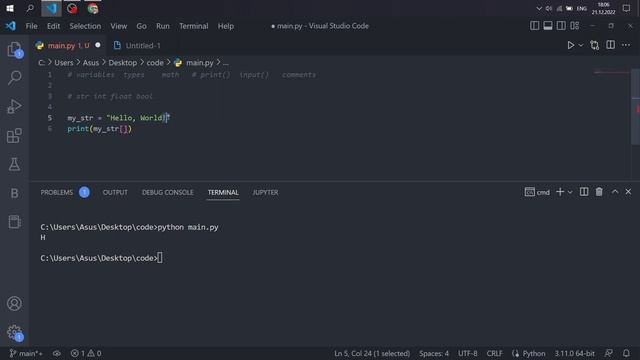Toggle the bottom panel layout
The width and height of the screenshot is (640, 360).
(x=548, y=26)
